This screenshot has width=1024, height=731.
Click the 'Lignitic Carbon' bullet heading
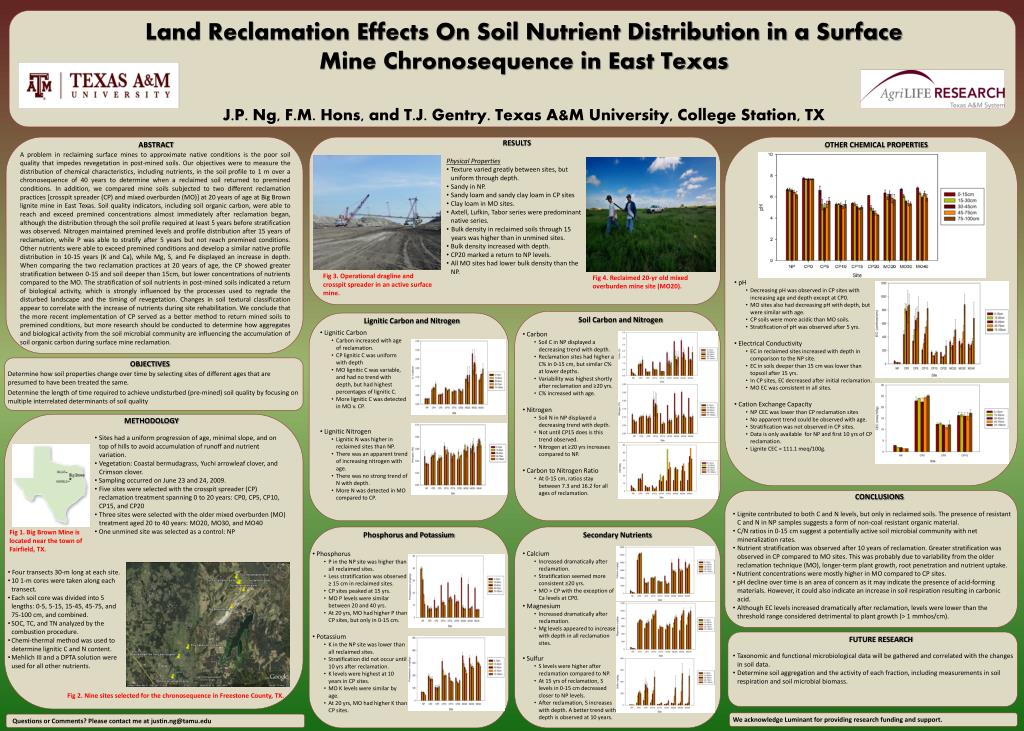(345, 333)
